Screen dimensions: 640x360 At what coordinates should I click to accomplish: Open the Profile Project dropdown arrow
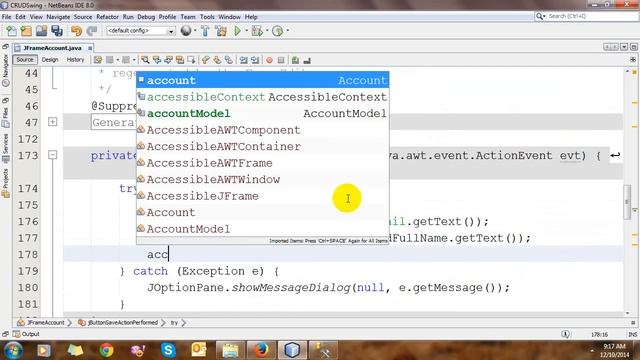[288, 31]
